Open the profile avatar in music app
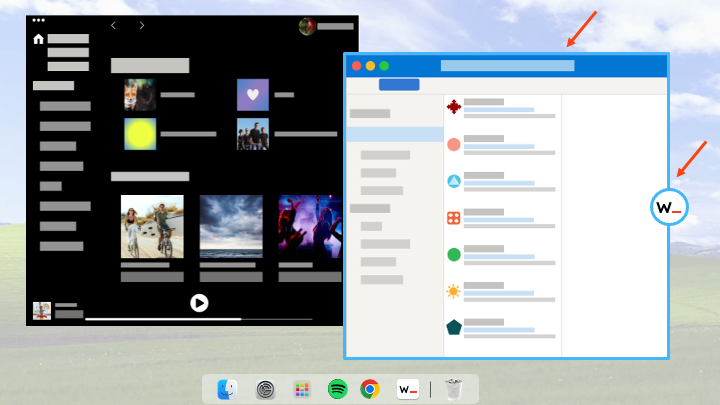Viewport: 720px width, 405px height. click(x=307, y=26)
